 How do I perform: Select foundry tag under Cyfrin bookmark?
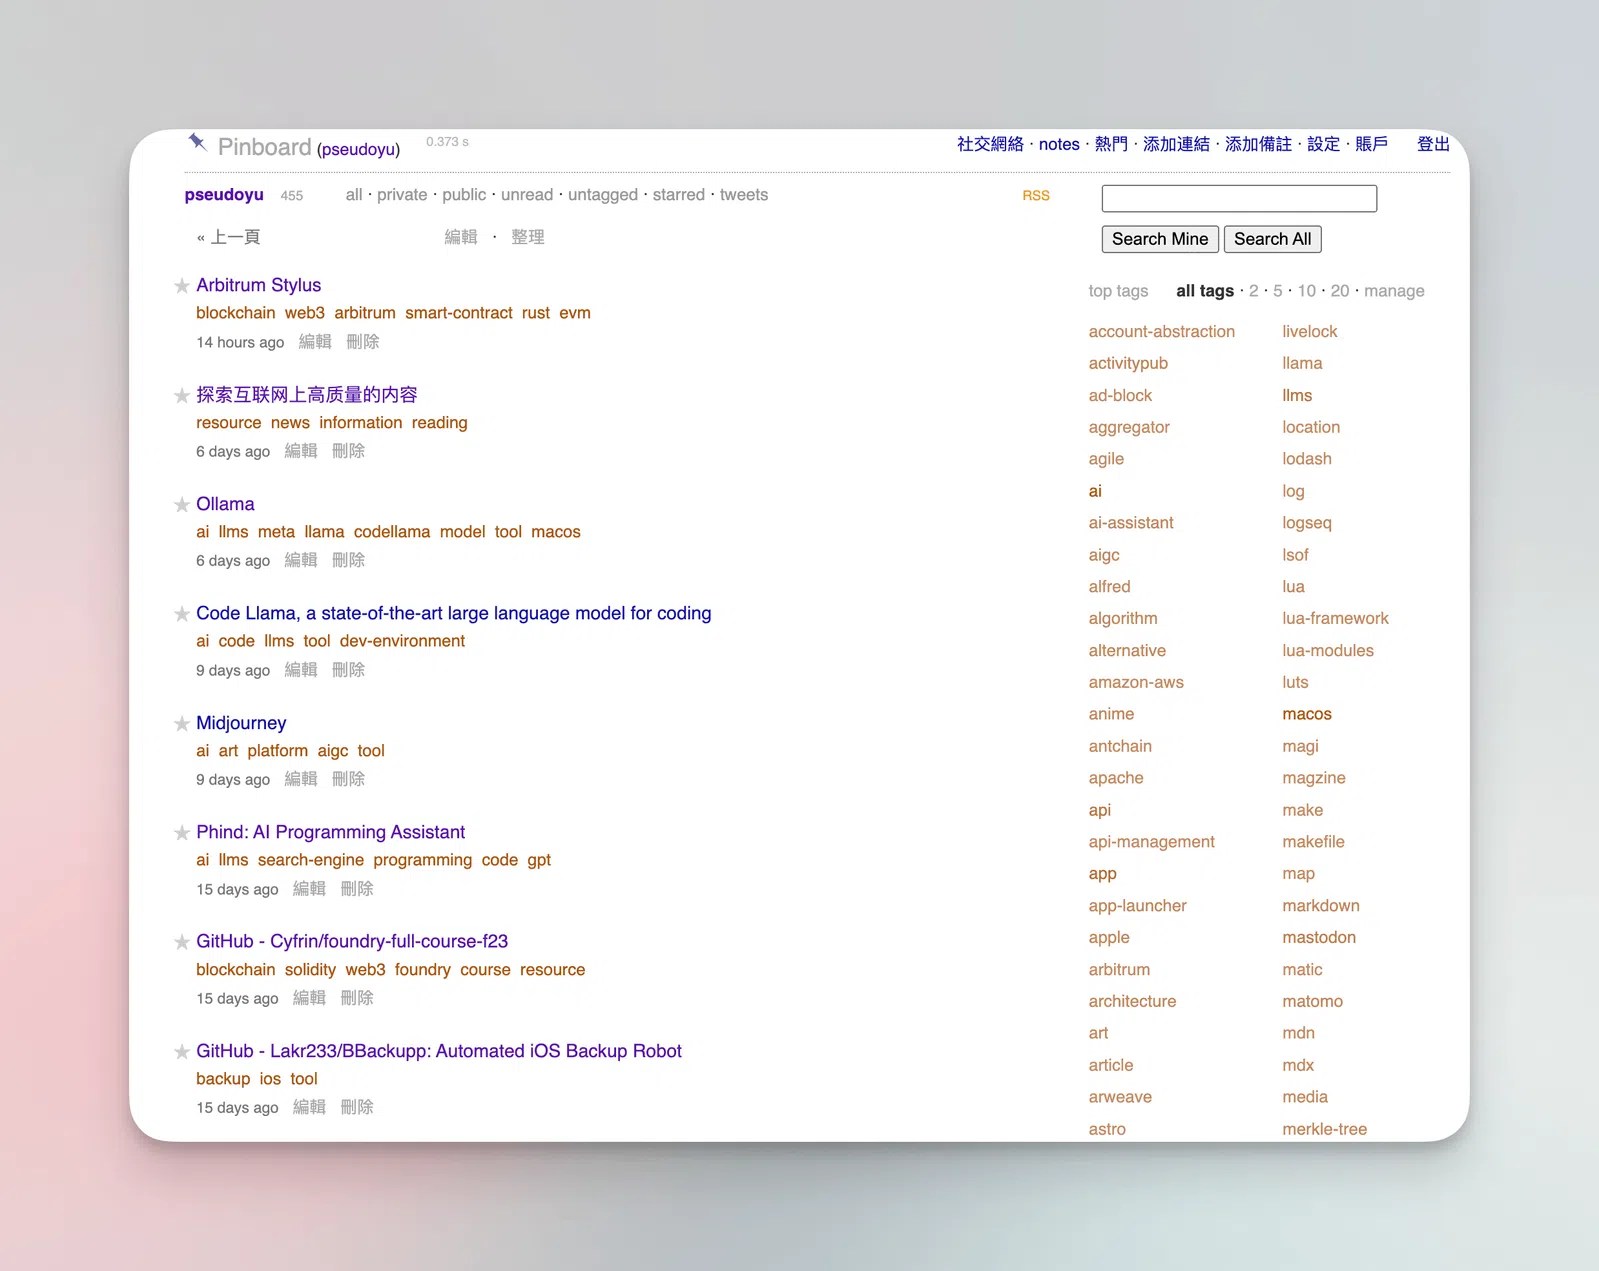point(422,970)
